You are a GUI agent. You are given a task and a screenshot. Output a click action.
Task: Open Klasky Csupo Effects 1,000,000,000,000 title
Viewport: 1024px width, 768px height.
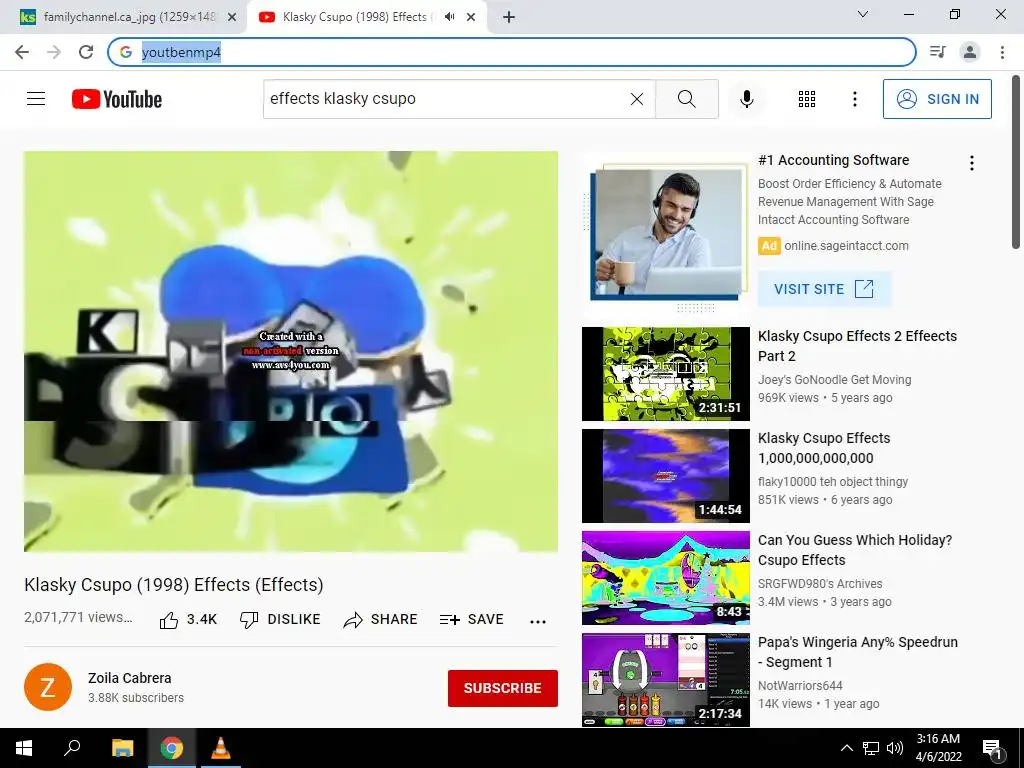[824, 448]
